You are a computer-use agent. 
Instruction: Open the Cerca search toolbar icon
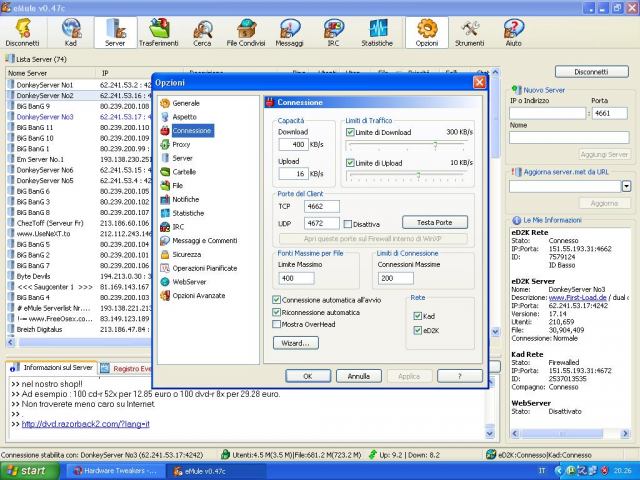(x=203, y=33)
